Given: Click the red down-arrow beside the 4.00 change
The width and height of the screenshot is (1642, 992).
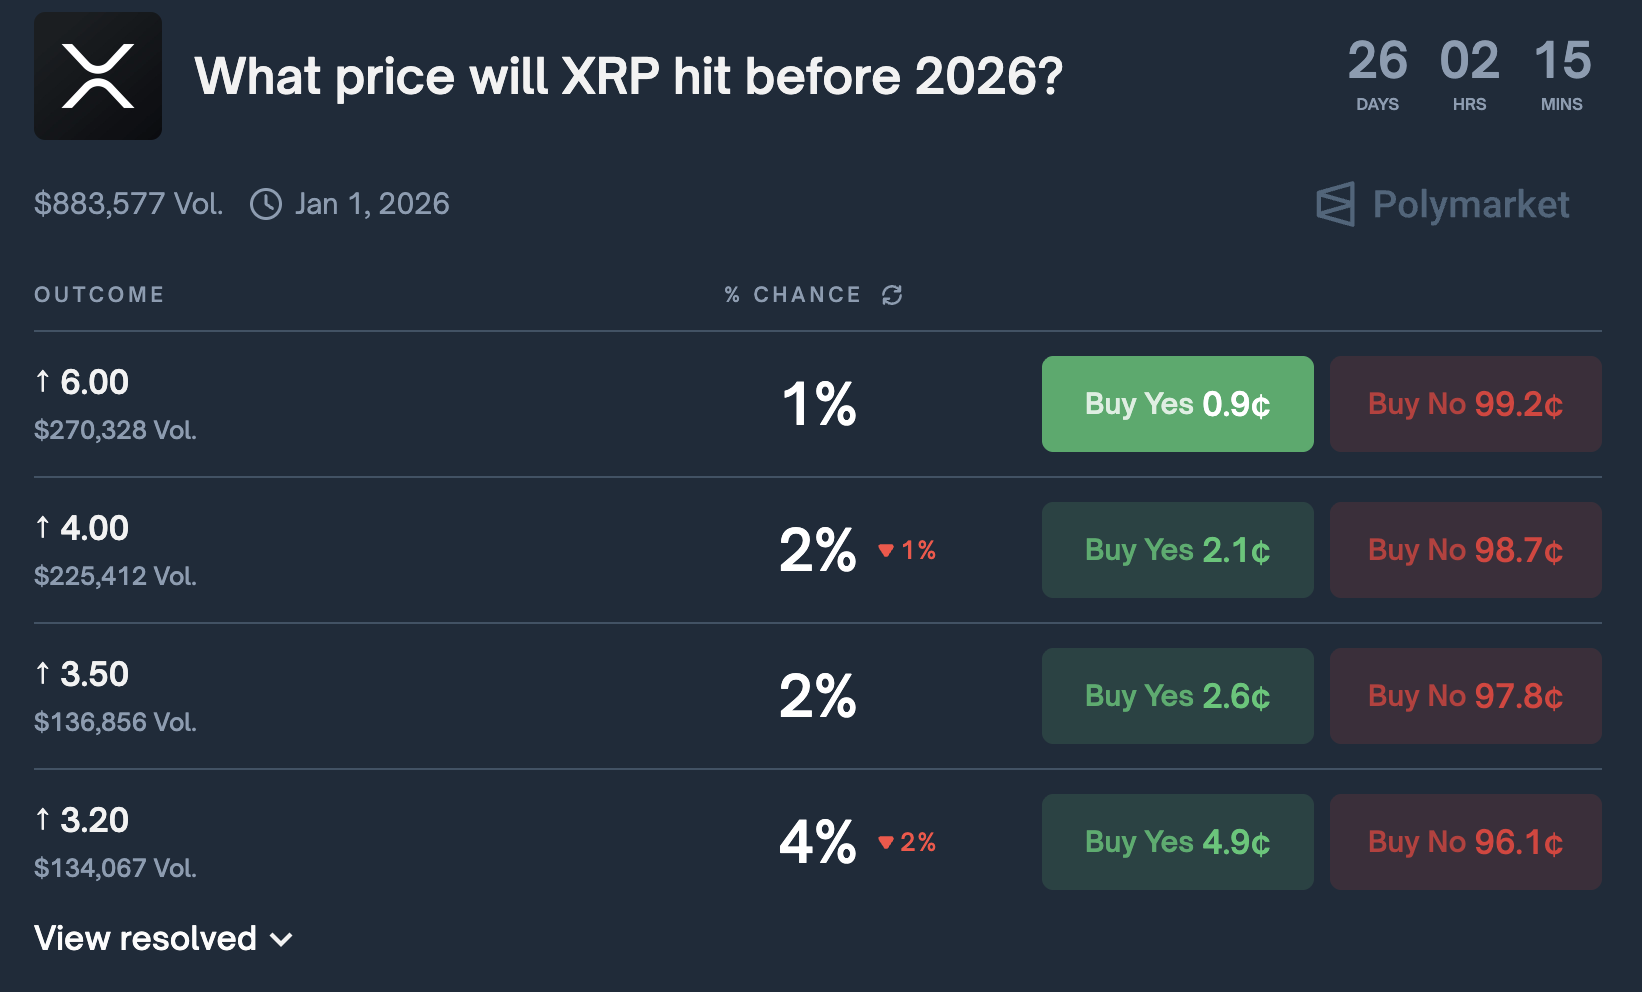Looking at the screenshot, I should (886, 550).
